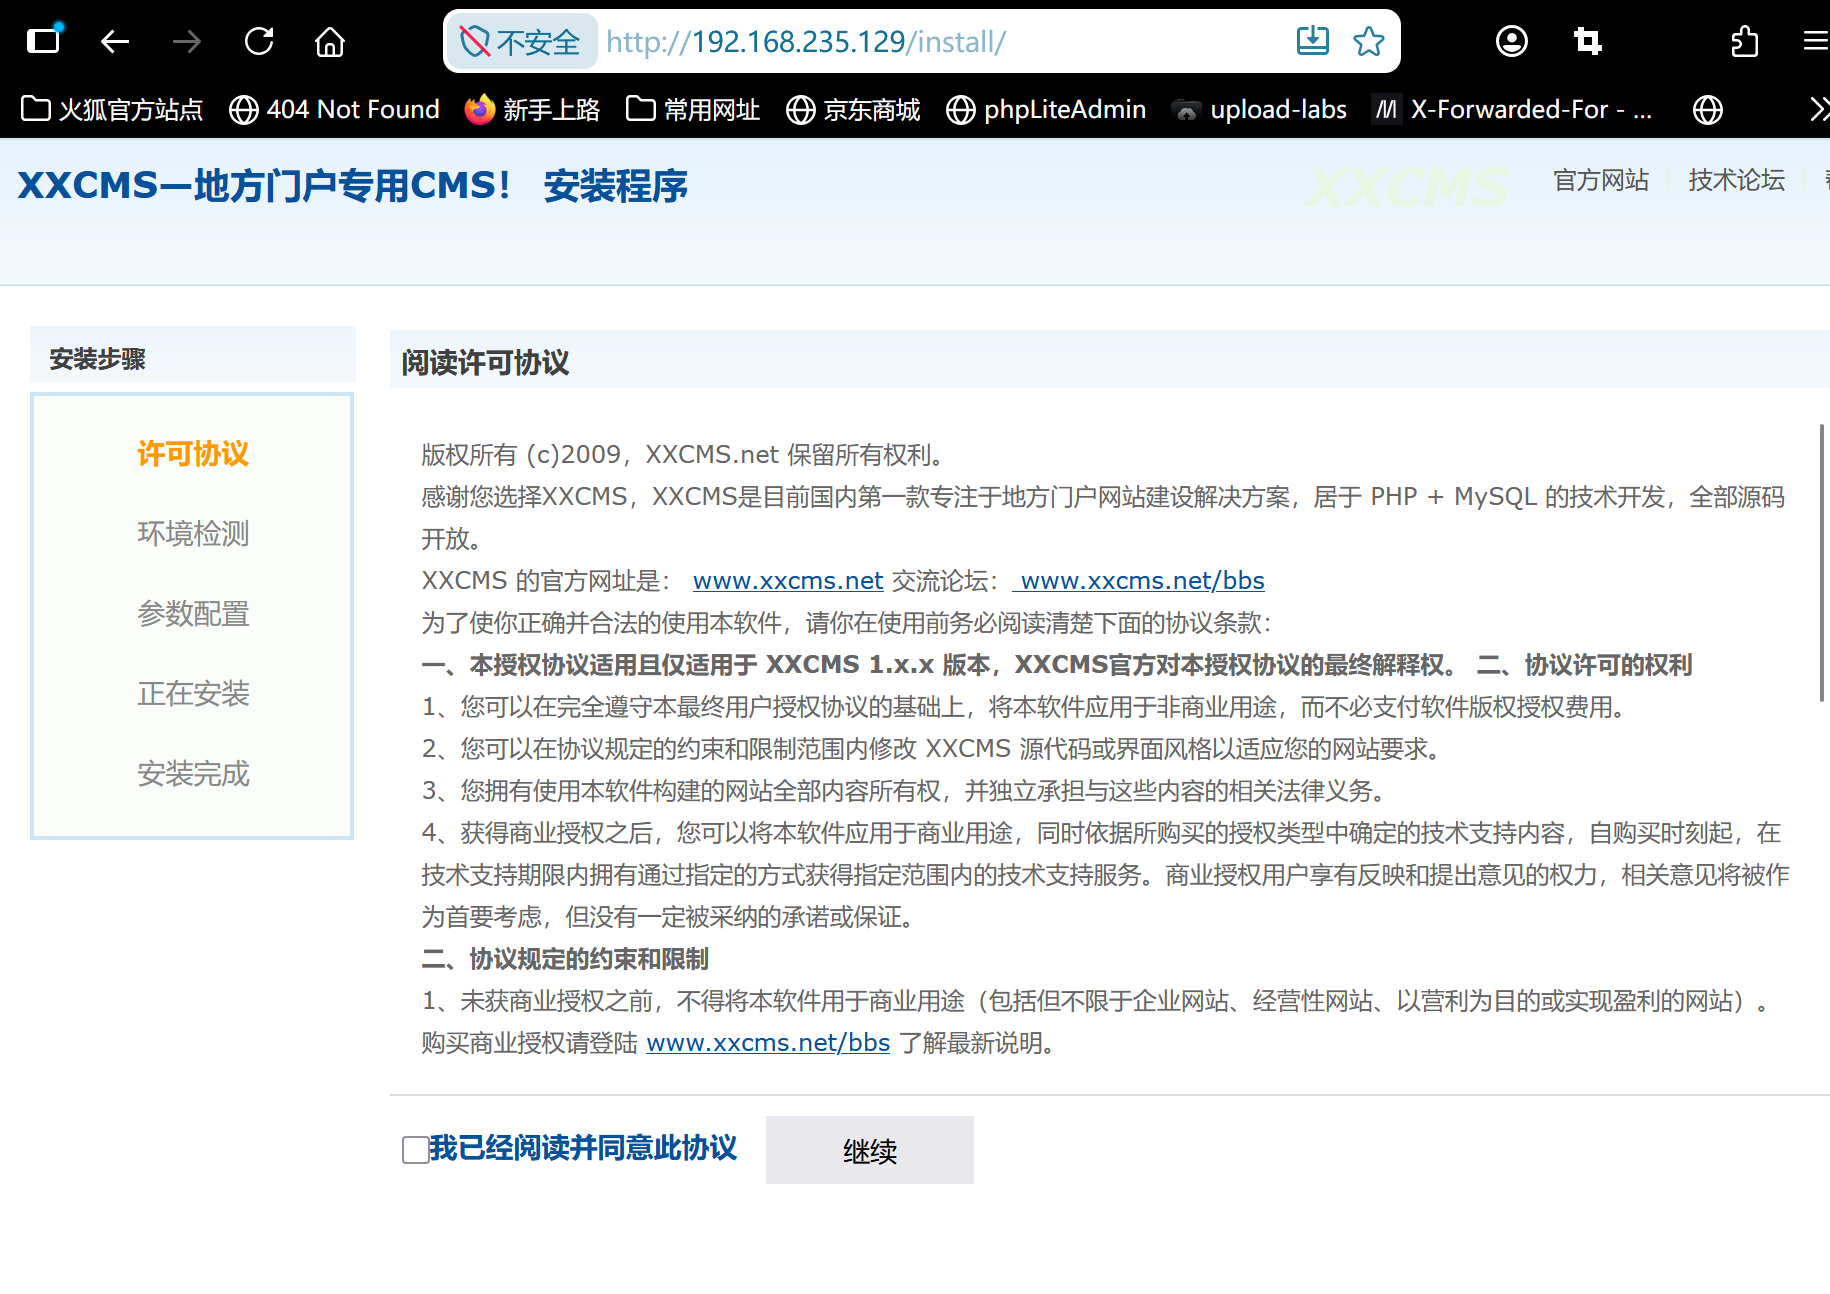Click the not-secure shield indicator
The image size is (1830, 1294).
tap(520, 41)
